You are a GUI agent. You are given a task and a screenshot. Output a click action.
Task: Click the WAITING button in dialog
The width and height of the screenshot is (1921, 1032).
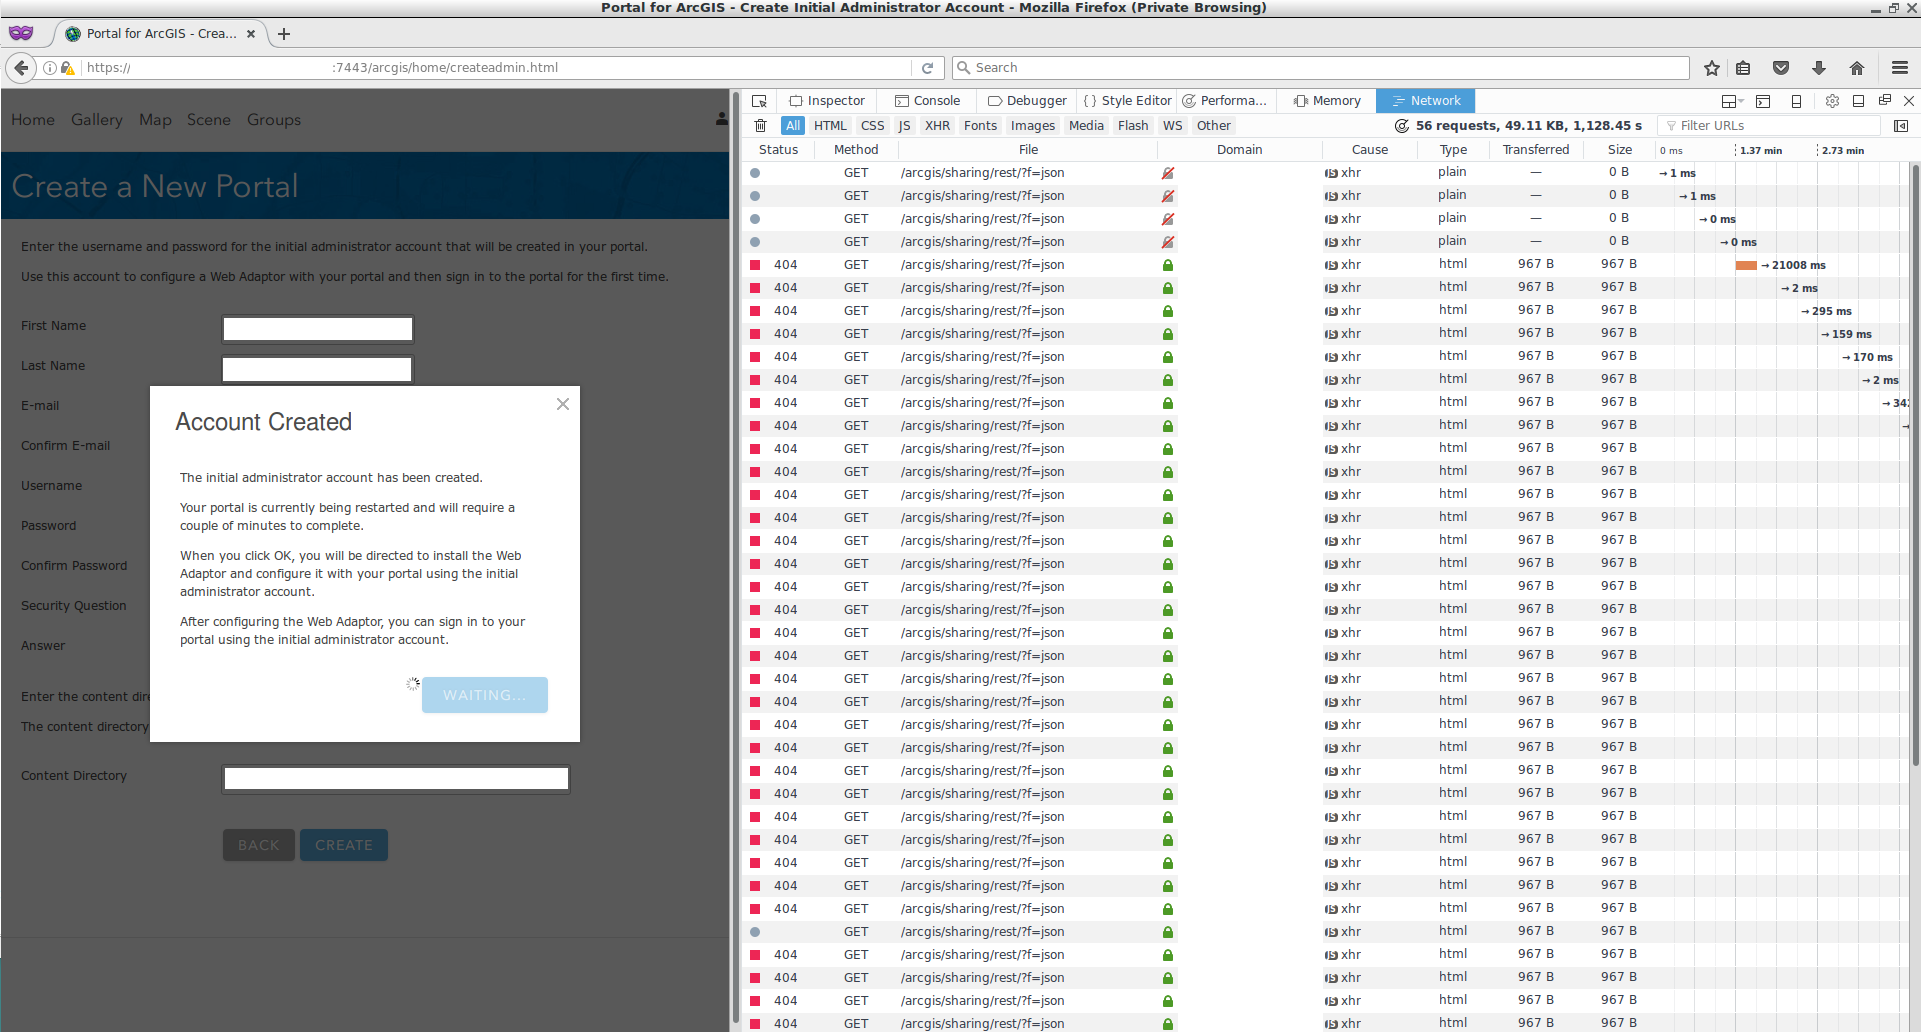(485, 695)
